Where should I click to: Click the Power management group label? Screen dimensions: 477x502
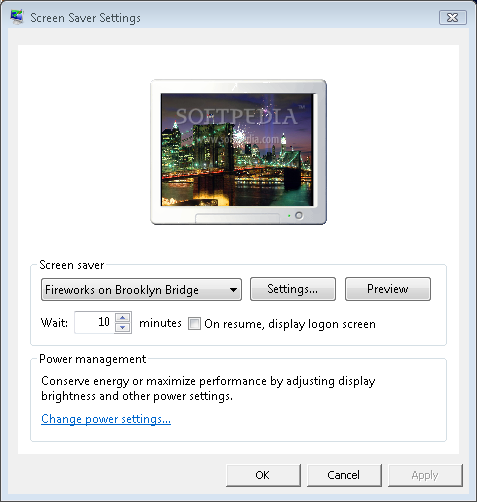pyautogui.click(x=93, y=359)
